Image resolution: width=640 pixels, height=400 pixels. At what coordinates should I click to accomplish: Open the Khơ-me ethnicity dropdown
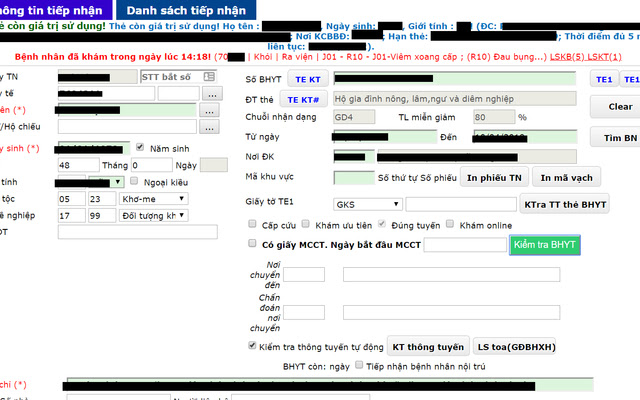153,199
